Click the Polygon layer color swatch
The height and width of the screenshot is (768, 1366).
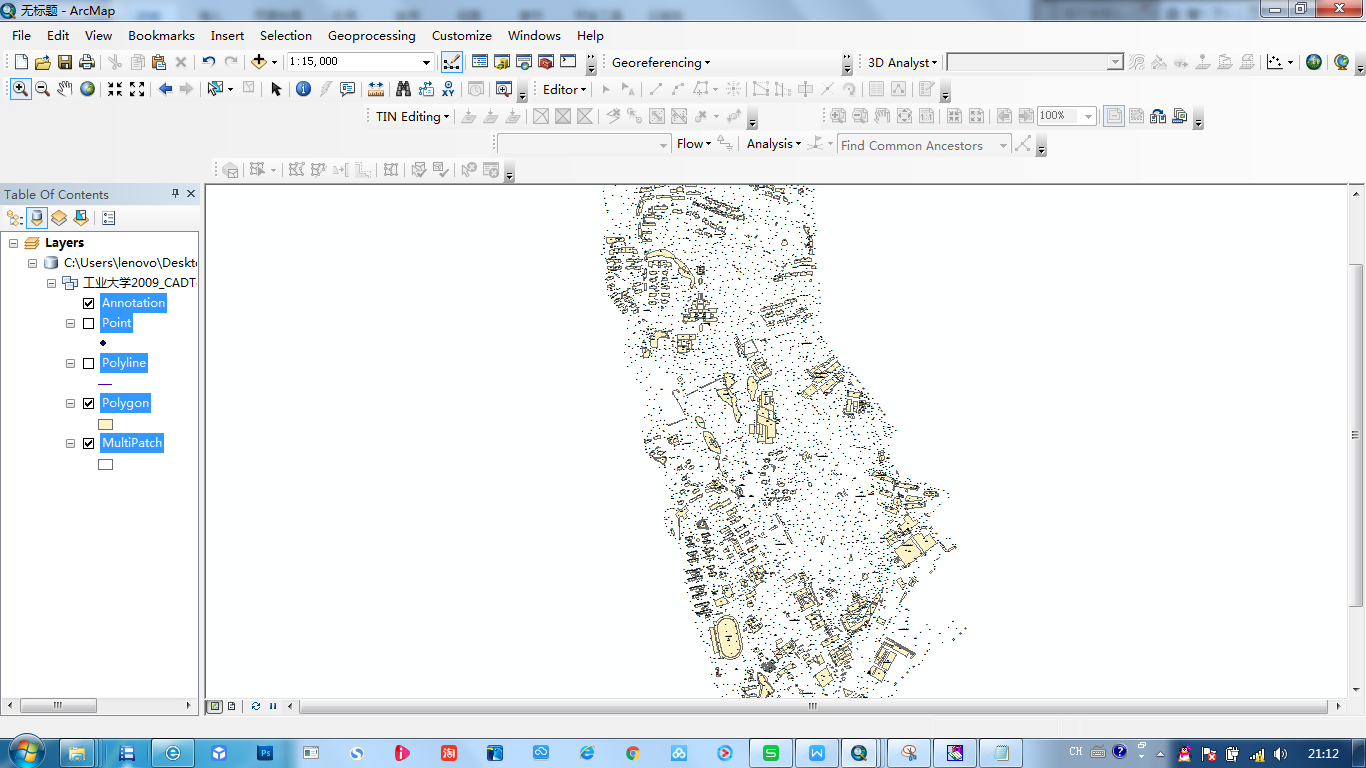pyautogui.click(x=105, y=424)
